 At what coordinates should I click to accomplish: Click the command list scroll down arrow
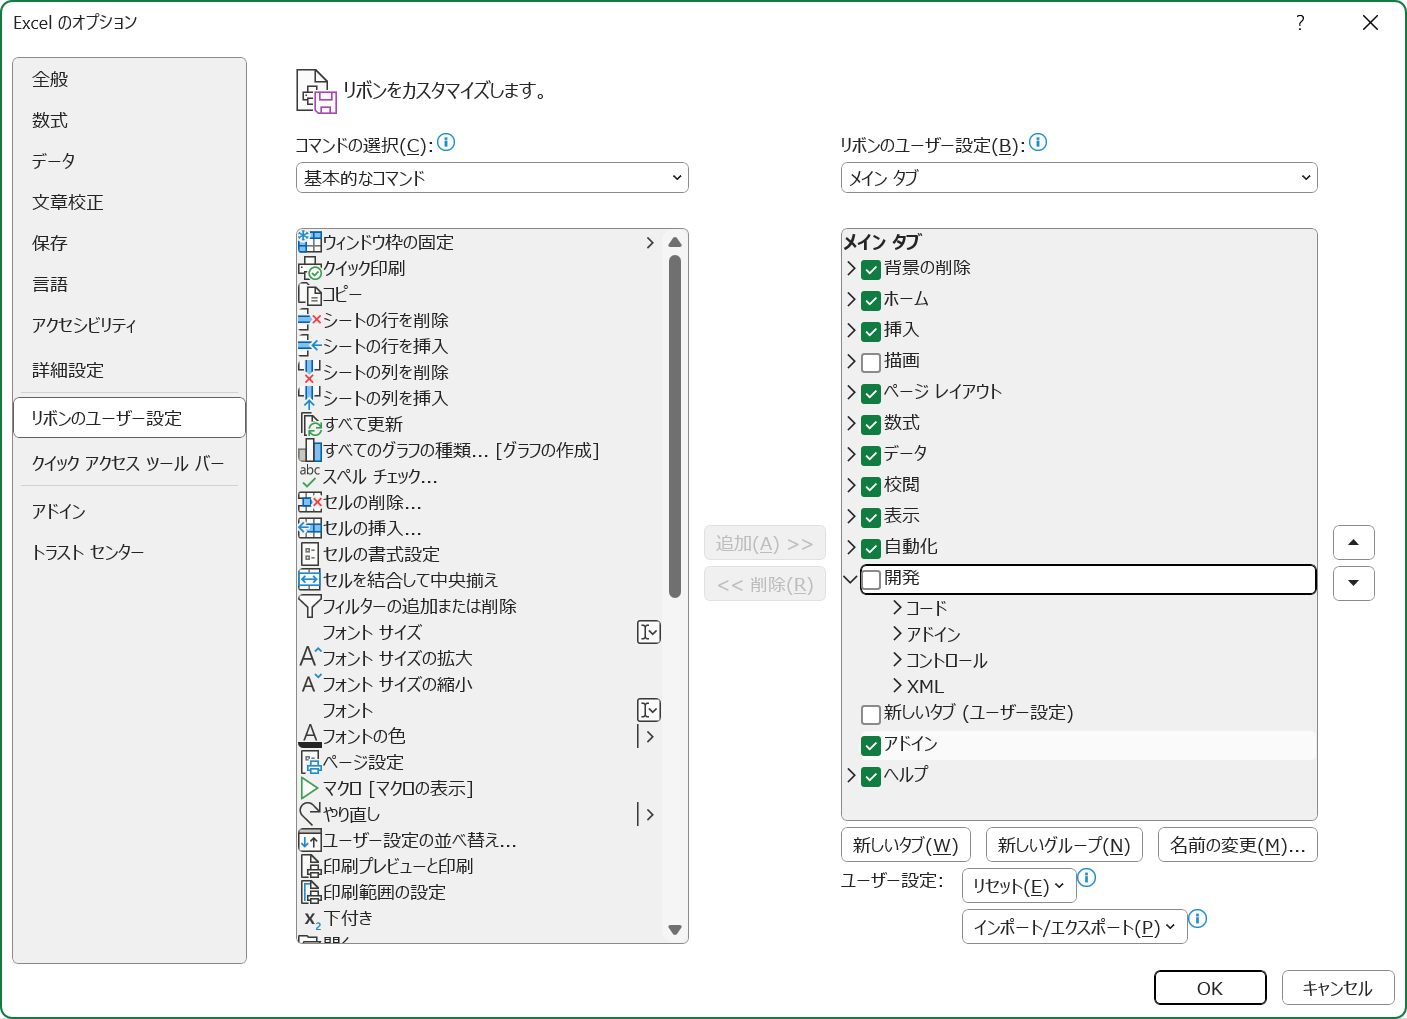(x=675, y=930)
